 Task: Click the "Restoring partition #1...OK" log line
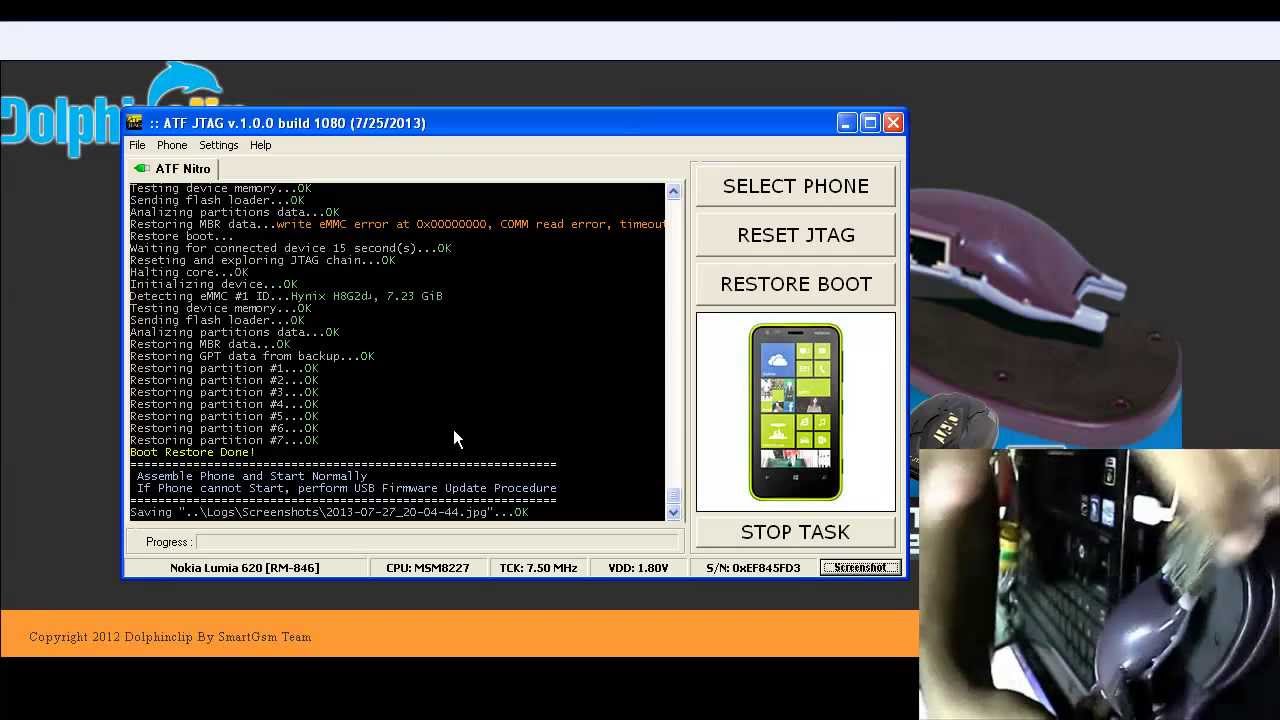coord(224,368)
